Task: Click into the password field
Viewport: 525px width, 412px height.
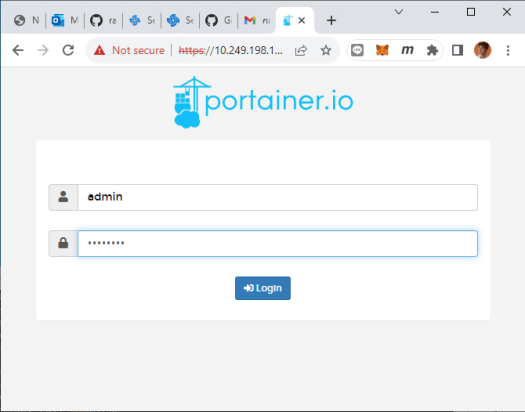Action: click(x=278, y=243)
